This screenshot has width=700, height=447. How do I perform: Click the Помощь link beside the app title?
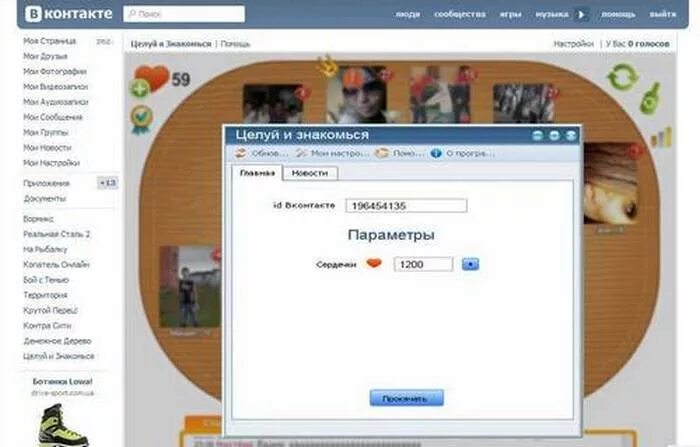235,44
